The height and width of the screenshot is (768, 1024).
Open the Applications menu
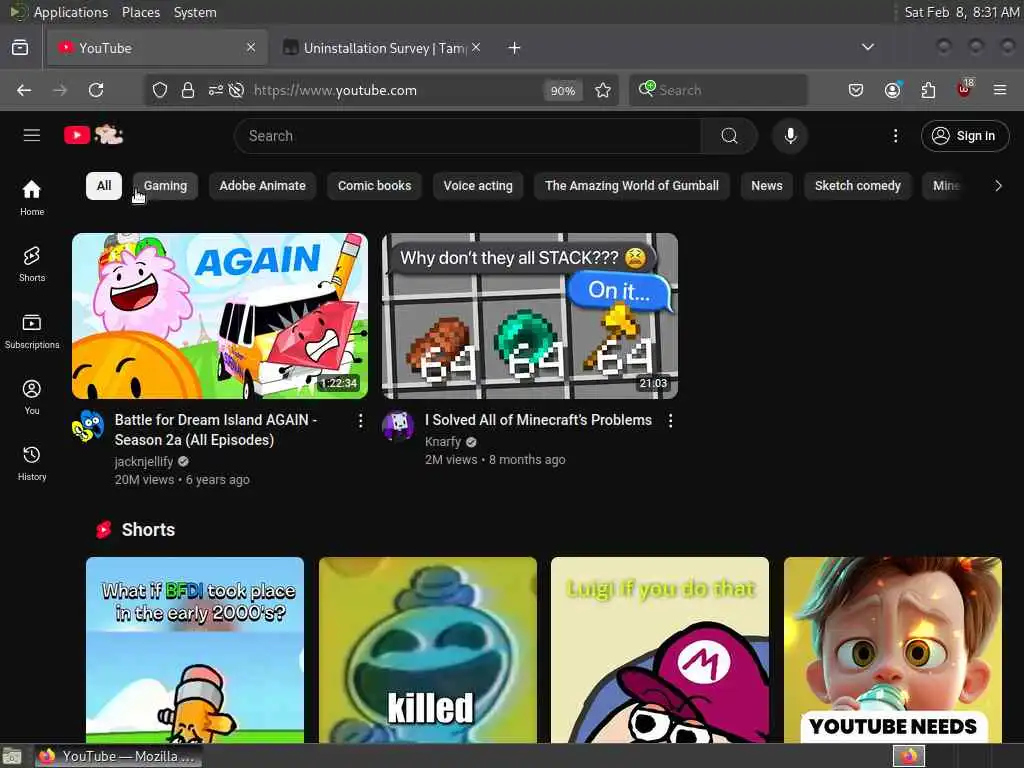[71, 12]
